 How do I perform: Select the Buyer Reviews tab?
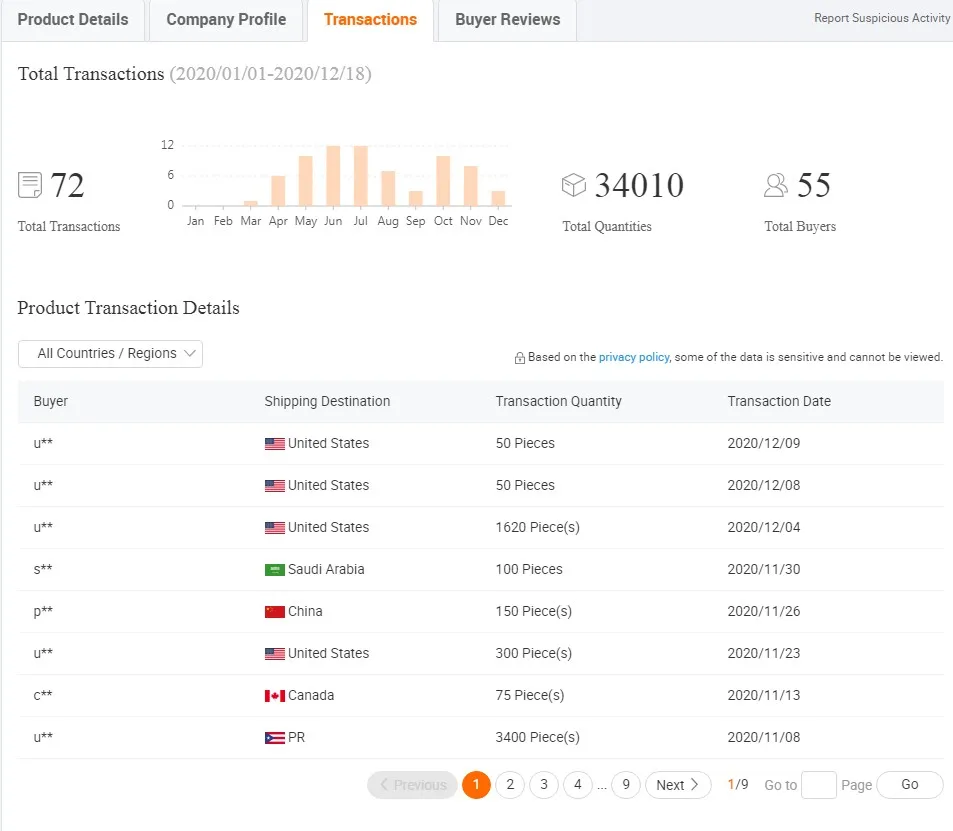pos(507,20)
